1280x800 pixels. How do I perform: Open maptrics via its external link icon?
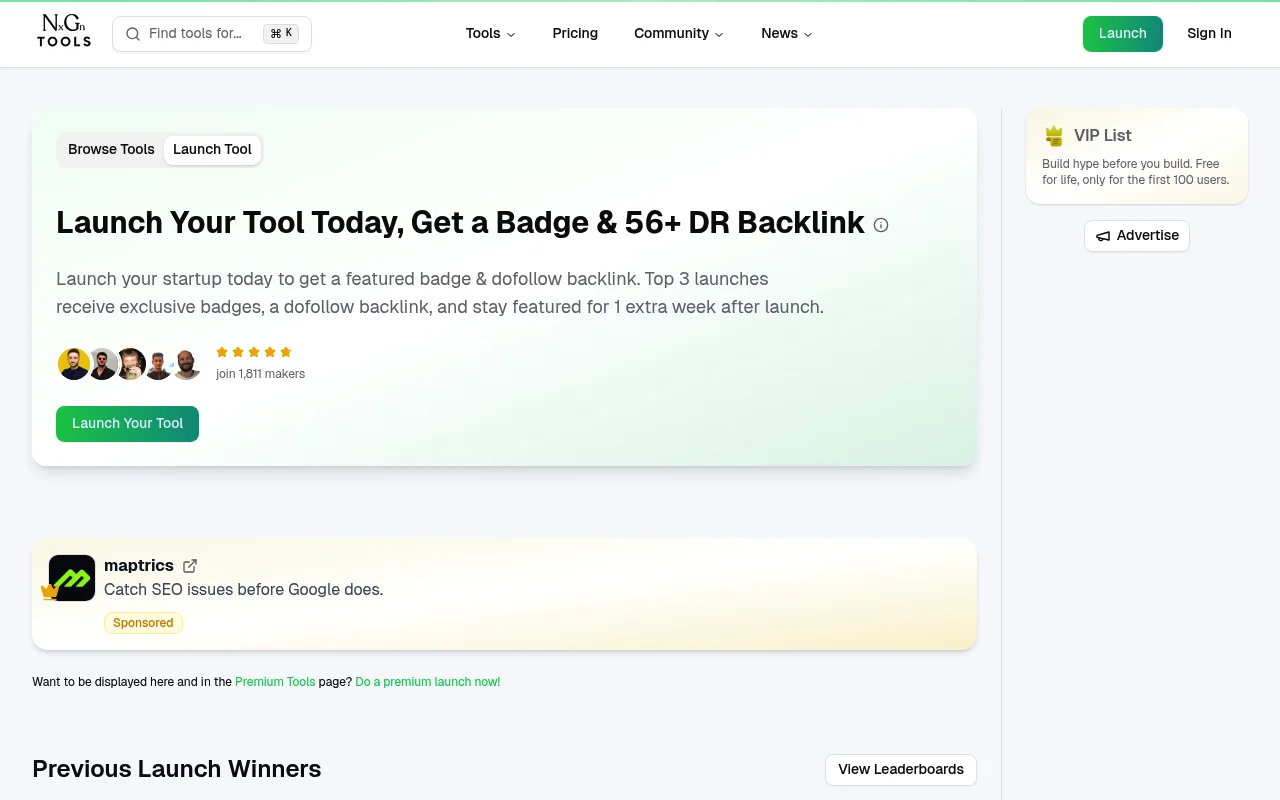pyautogui.click(x=190, y=565)
